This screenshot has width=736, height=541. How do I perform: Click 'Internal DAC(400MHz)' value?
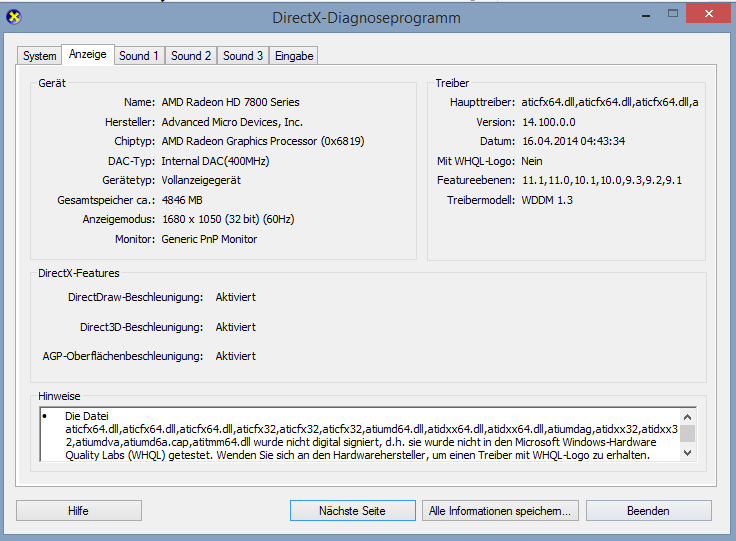(215, 161)
